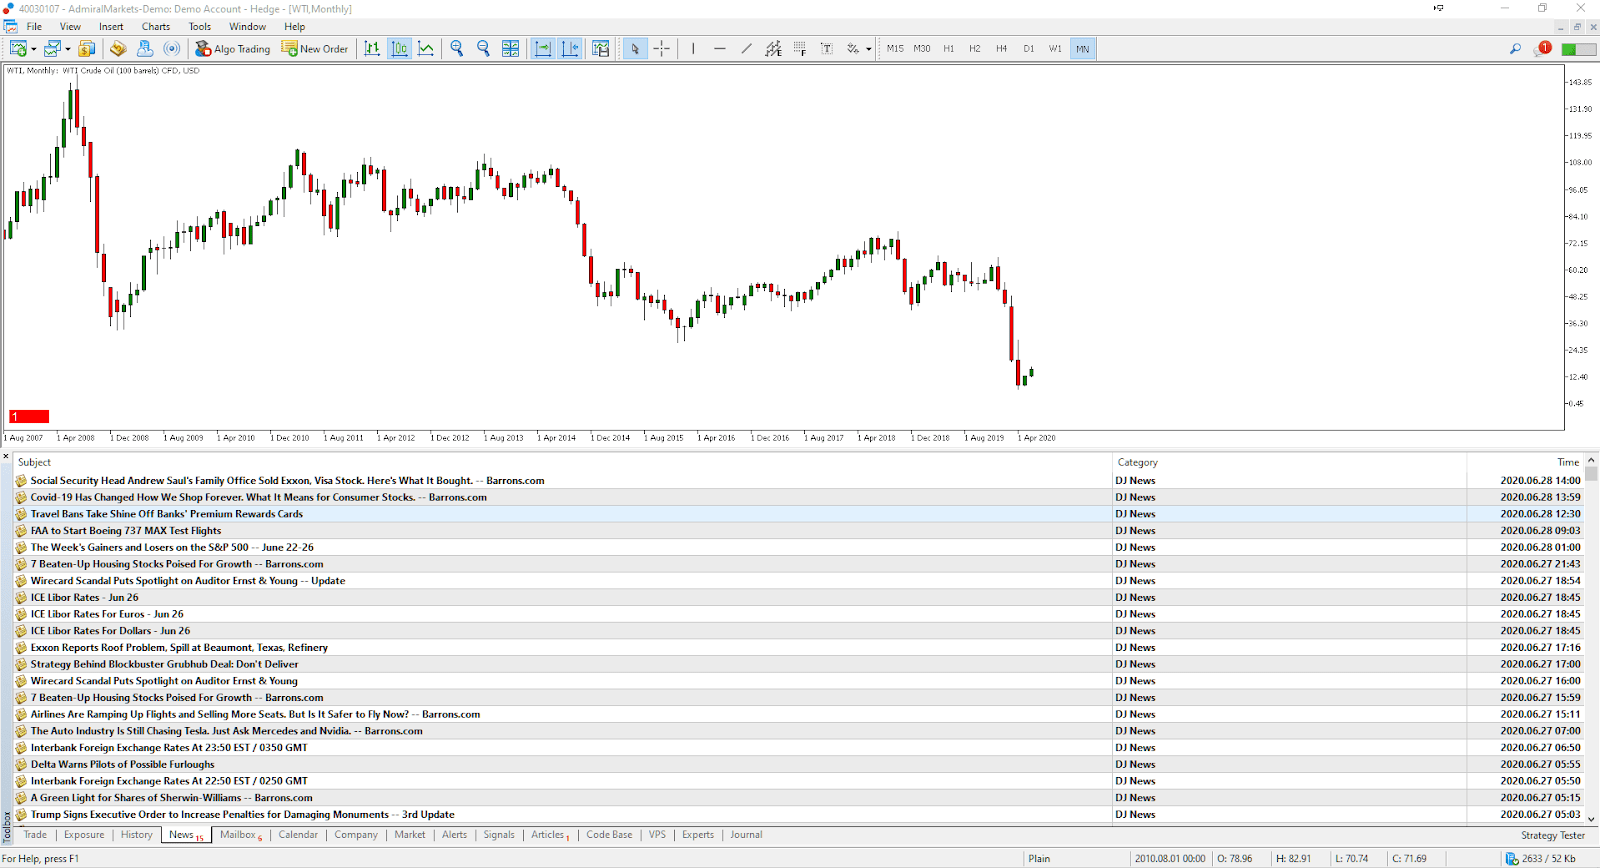
Task: Switch to the Trade tab
Action: tap(35, 835)
